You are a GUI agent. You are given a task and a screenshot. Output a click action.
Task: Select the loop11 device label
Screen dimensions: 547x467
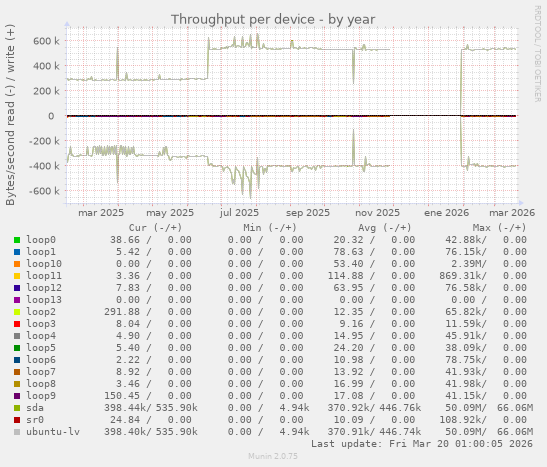(x=44, y=276)
